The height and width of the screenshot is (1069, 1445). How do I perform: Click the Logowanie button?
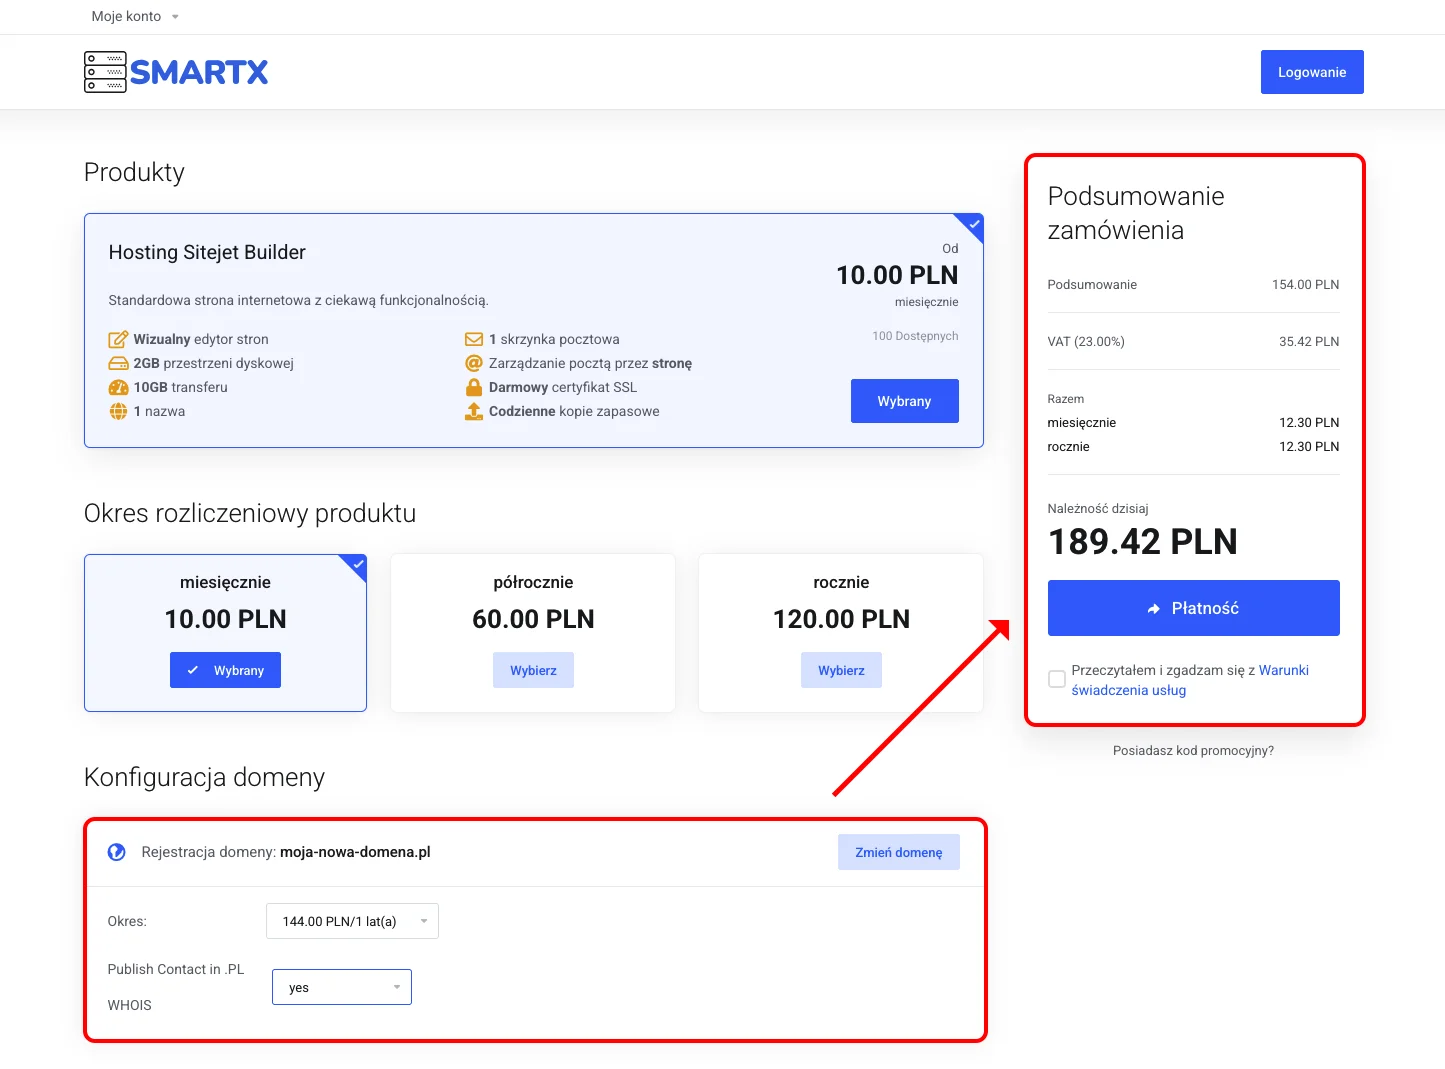(x=1312, y=71)
